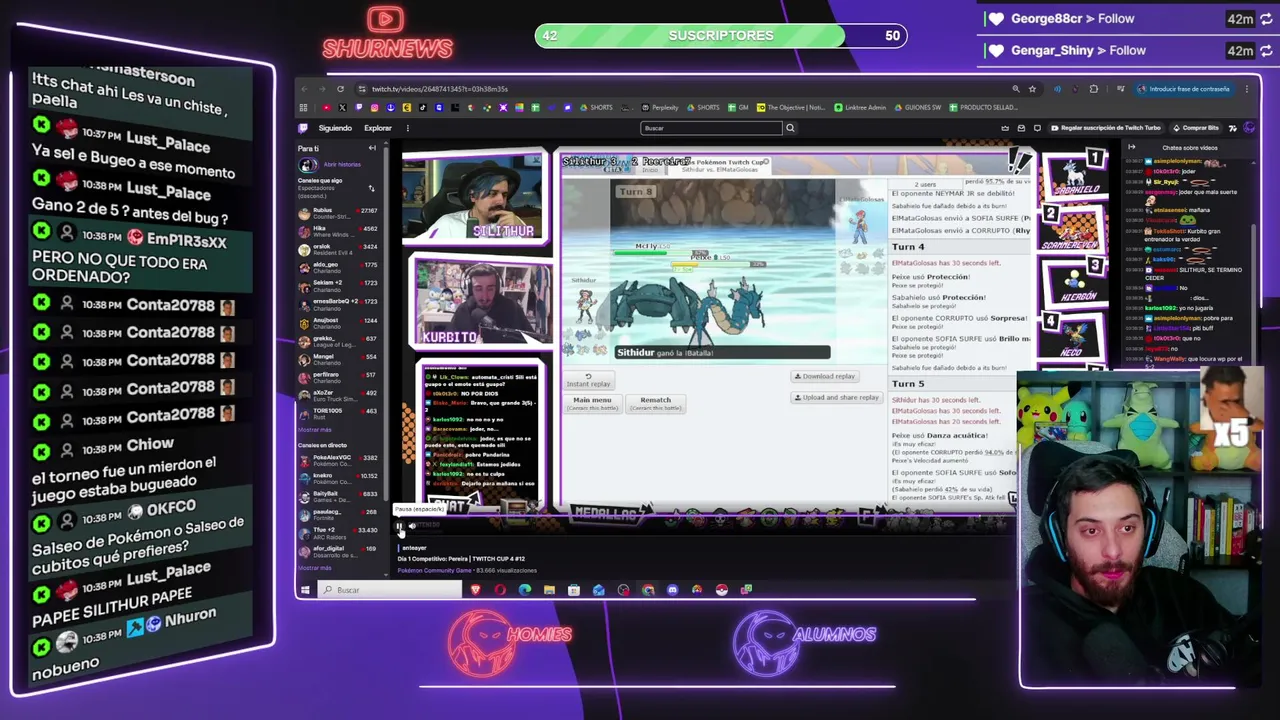Open Abrir historias in the sidebar
Viewport: 1280px width, 720px height.
[x=342, y=164]
